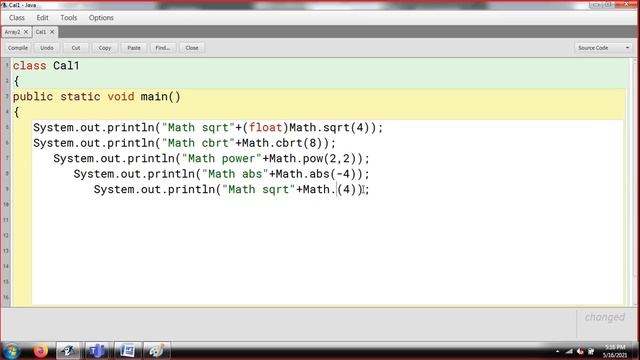The height and width of the screenshot is (360, 640).
Task: Open the Edit menu
Action: tap(42, 18)
